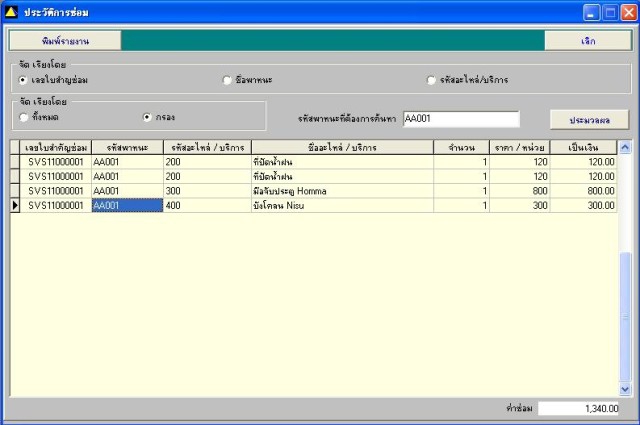Click part code 400 cell
This screenshot has width=640, height=425.
click(x=207, y=205)
